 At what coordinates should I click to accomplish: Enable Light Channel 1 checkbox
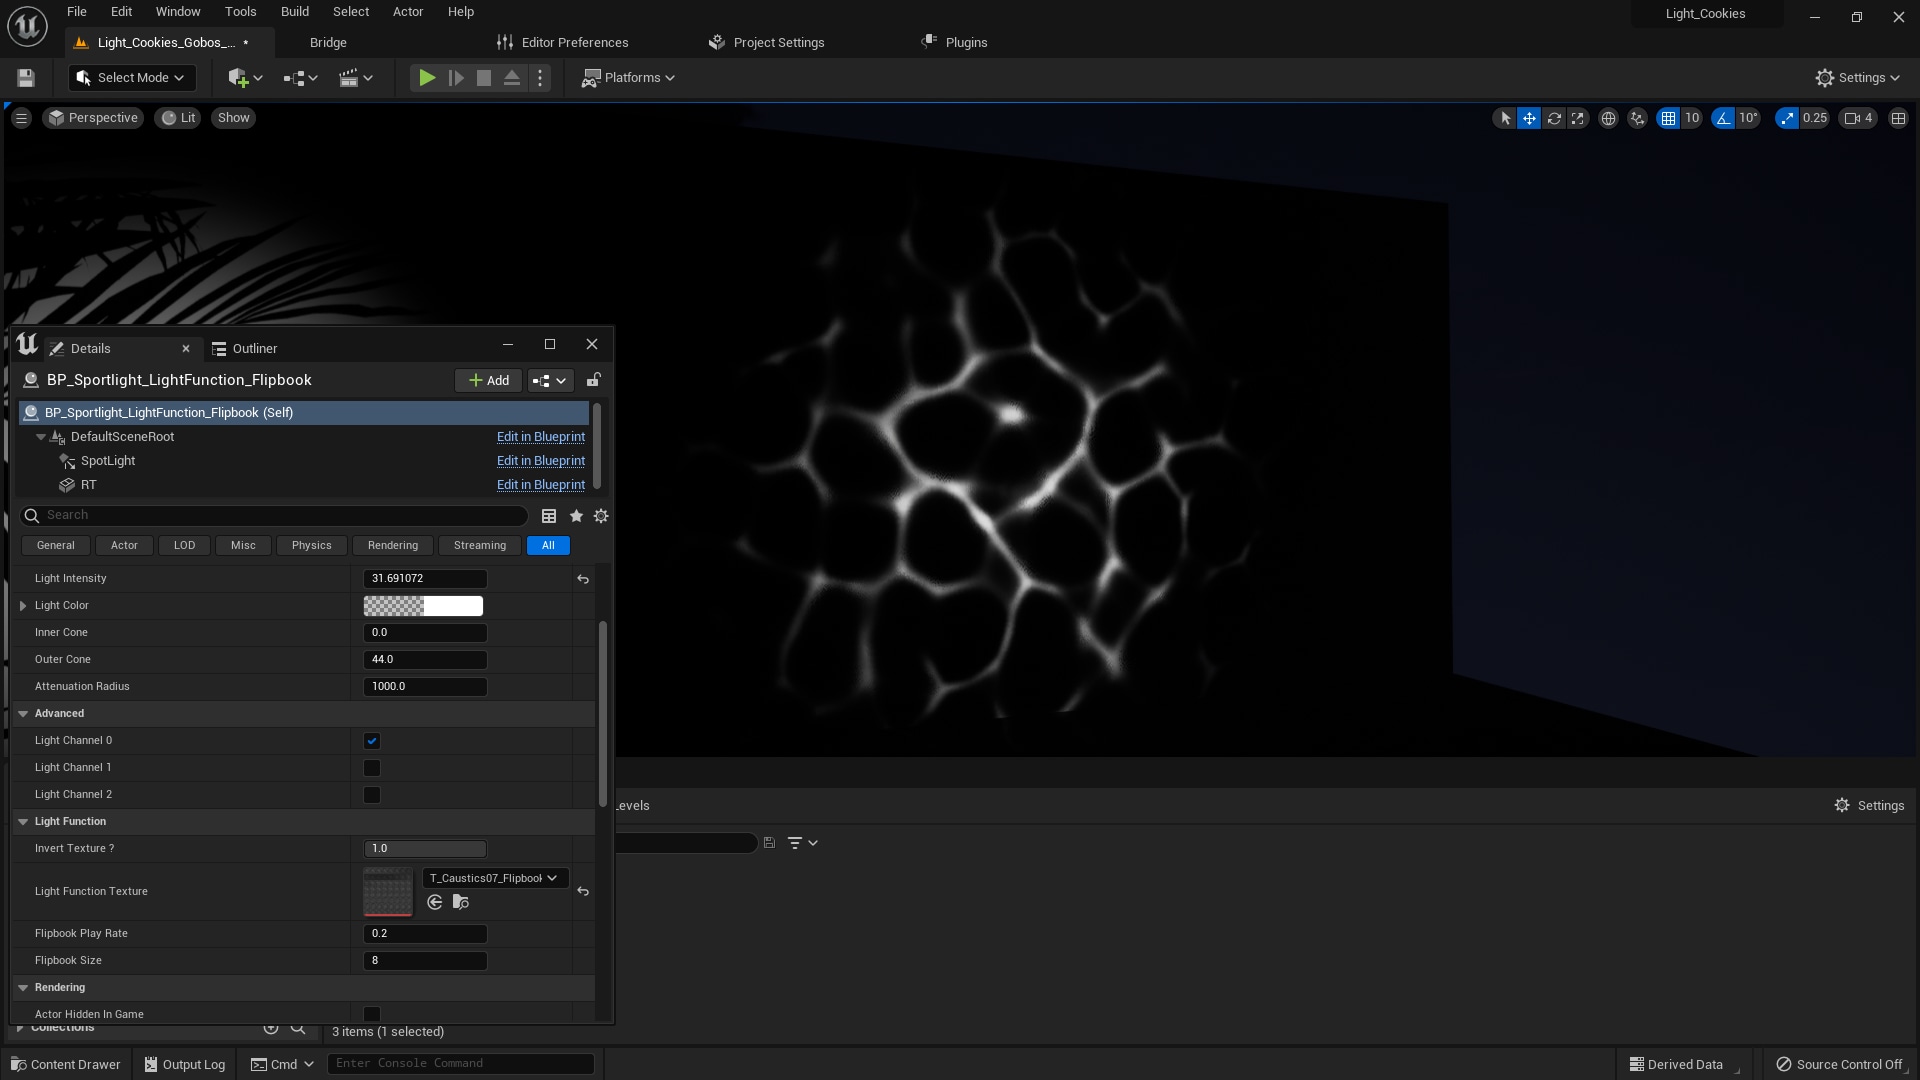tap(371, 767)
